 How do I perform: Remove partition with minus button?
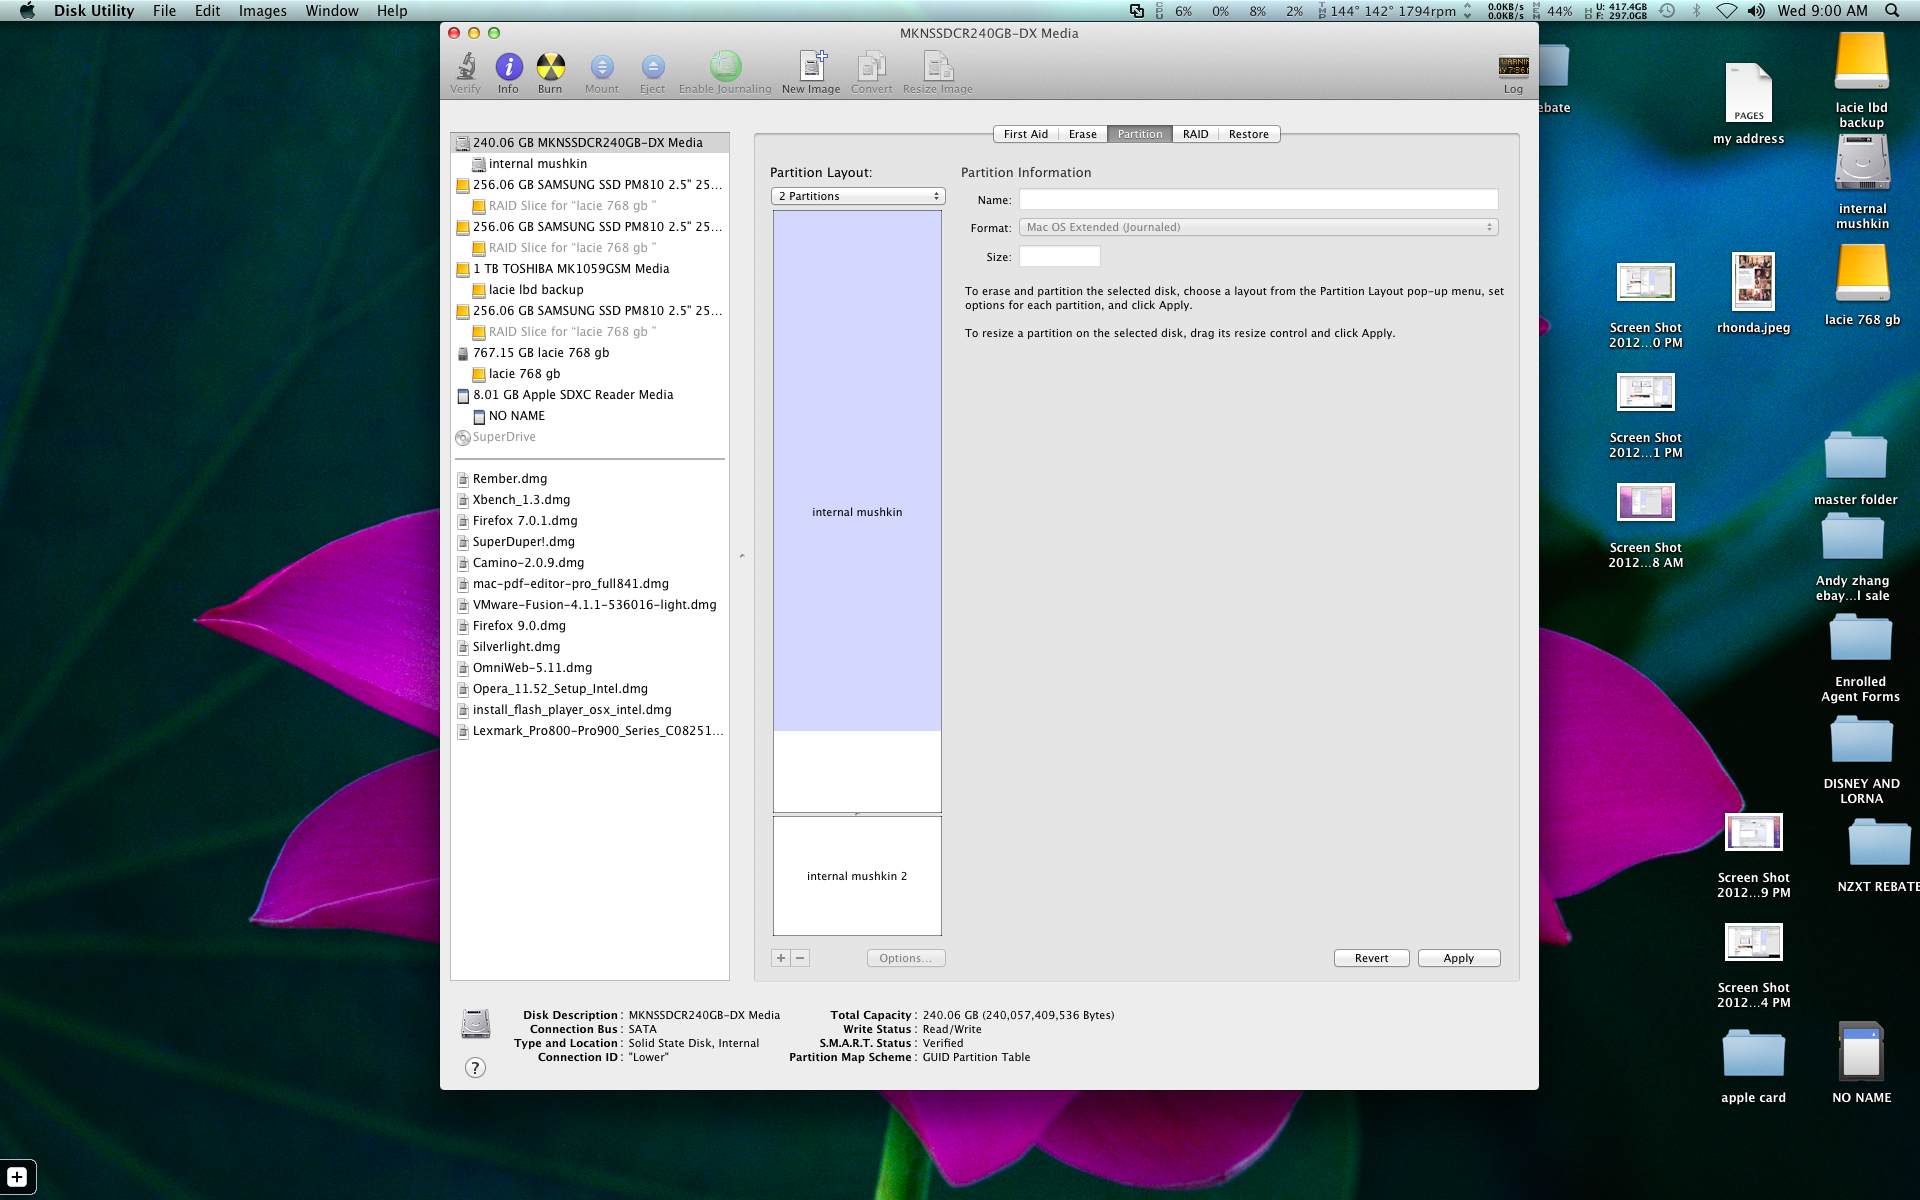click(x=800, y=958)
